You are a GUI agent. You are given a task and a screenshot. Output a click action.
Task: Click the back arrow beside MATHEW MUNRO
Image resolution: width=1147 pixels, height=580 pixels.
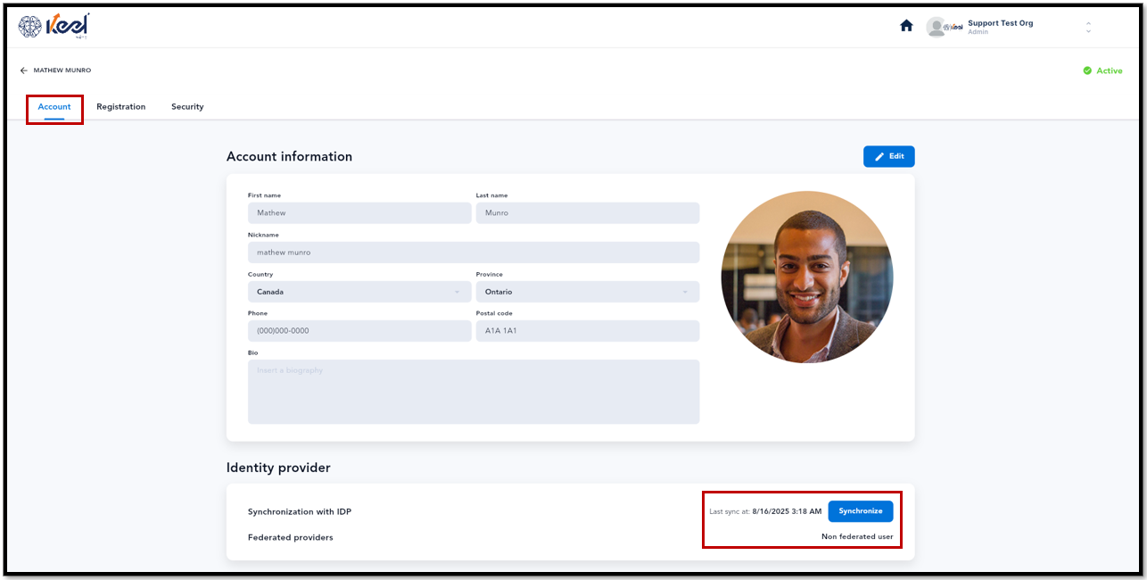click(23, 70)
